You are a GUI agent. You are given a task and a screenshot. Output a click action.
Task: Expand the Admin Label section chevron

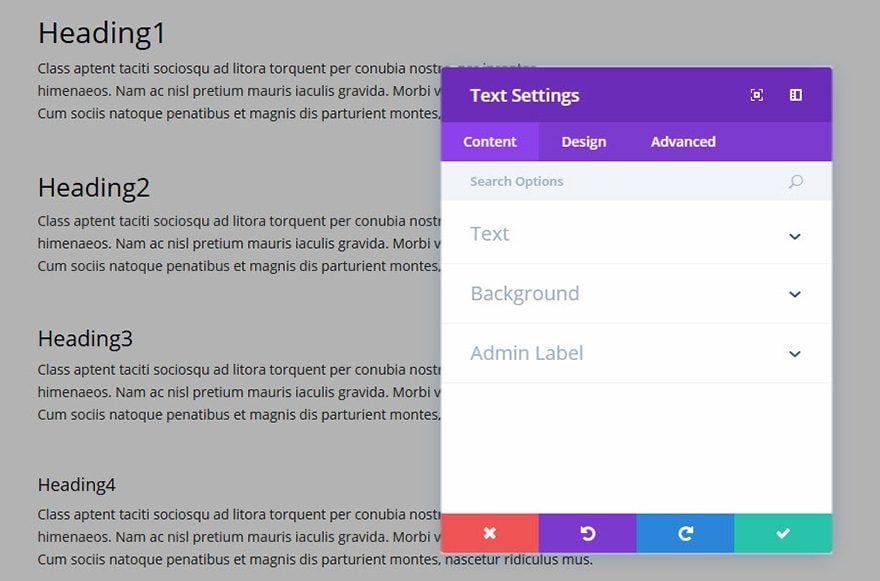pyautogui.click(x=795, y=354)
